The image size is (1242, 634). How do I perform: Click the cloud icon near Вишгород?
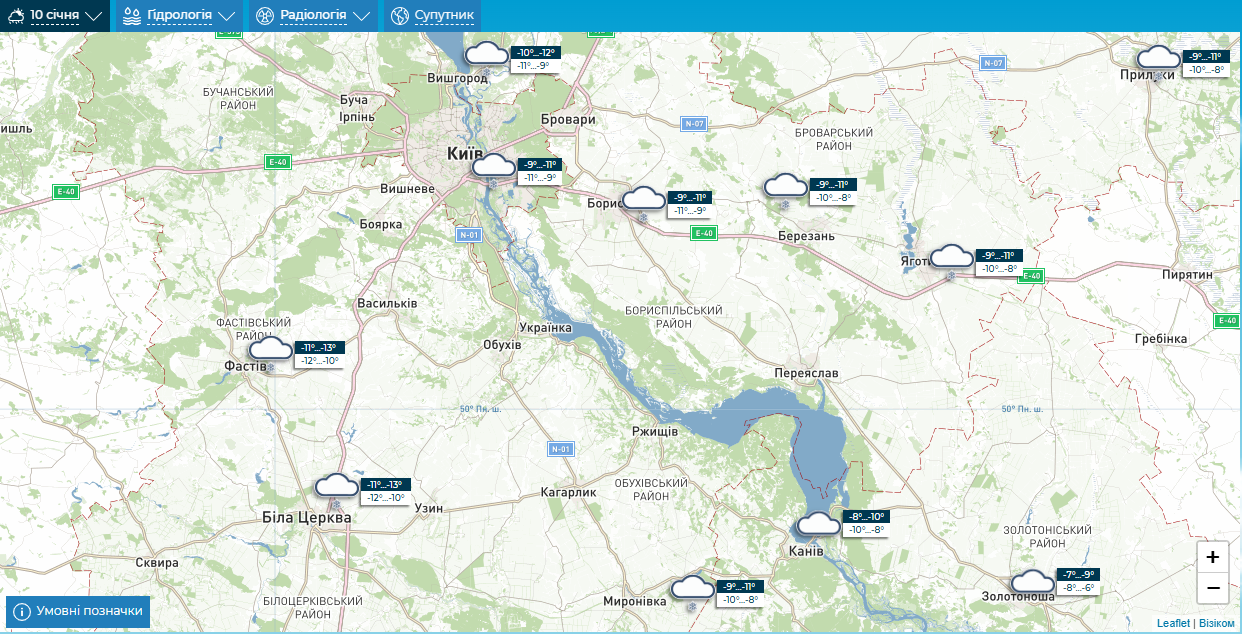(487, 54)
